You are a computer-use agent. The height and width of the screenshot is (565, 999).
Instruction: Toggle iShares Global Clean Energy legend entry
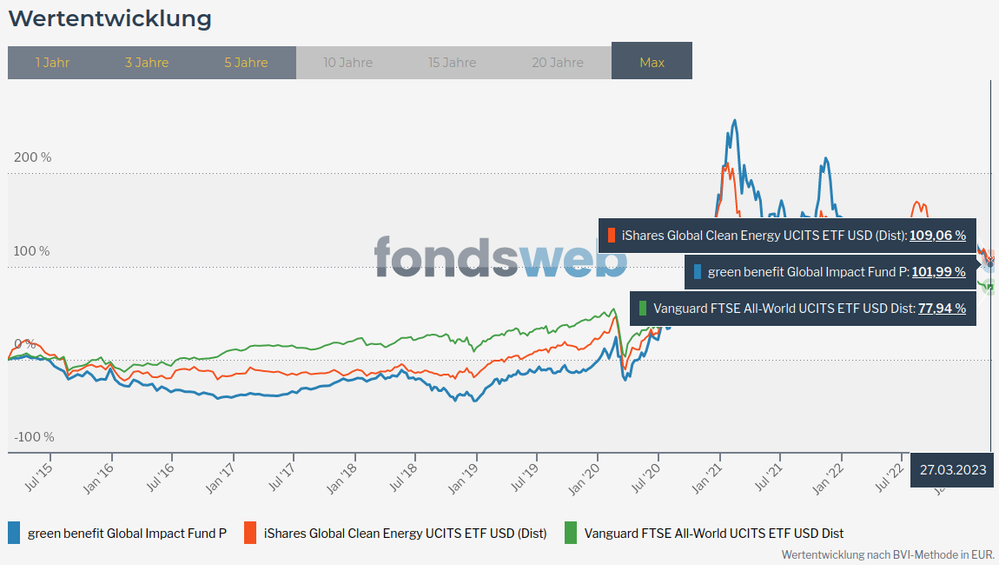(405, 533)
